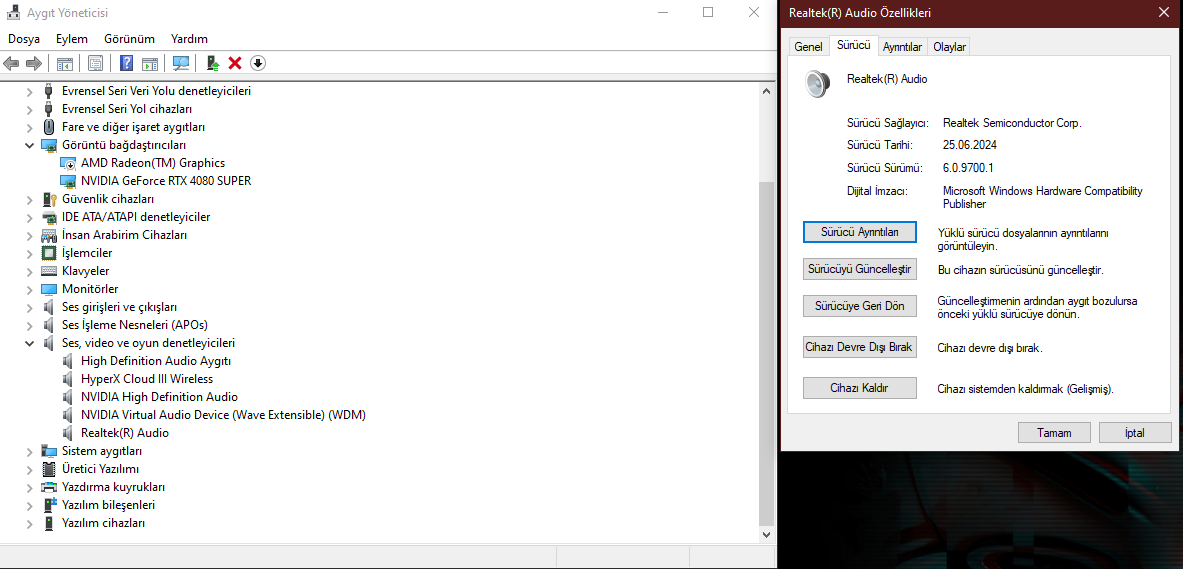
Task: Collapse Ses, video ve oyun denetleyicileri
Action: click(29, 343)
